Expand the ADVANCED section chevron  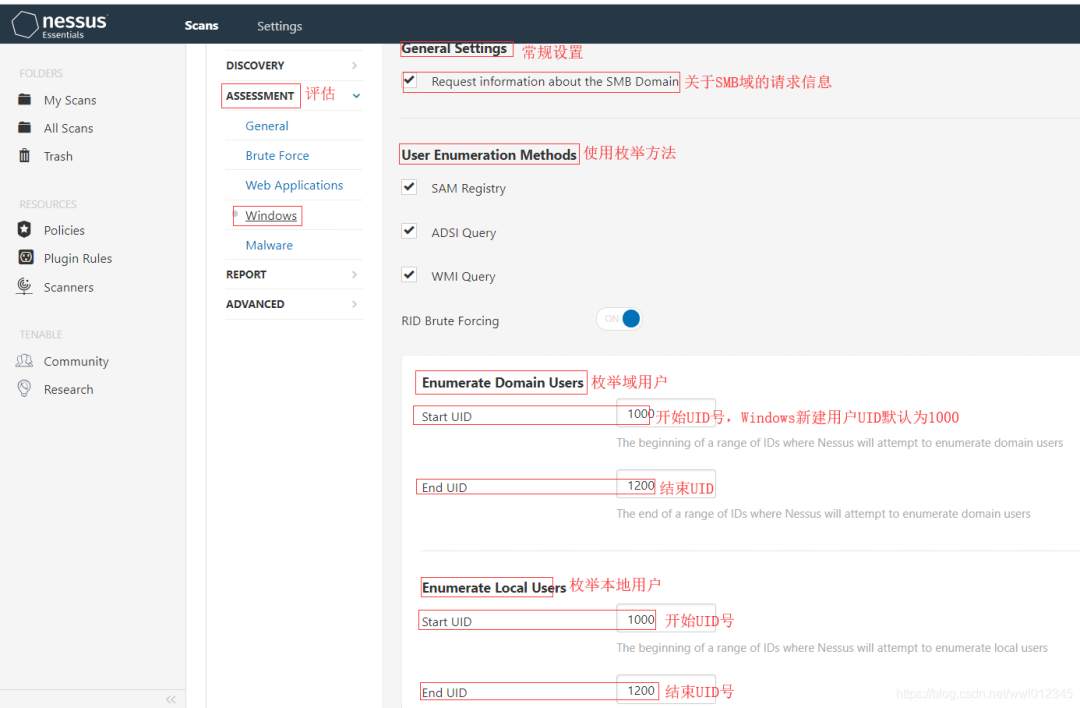click(355, 304)
